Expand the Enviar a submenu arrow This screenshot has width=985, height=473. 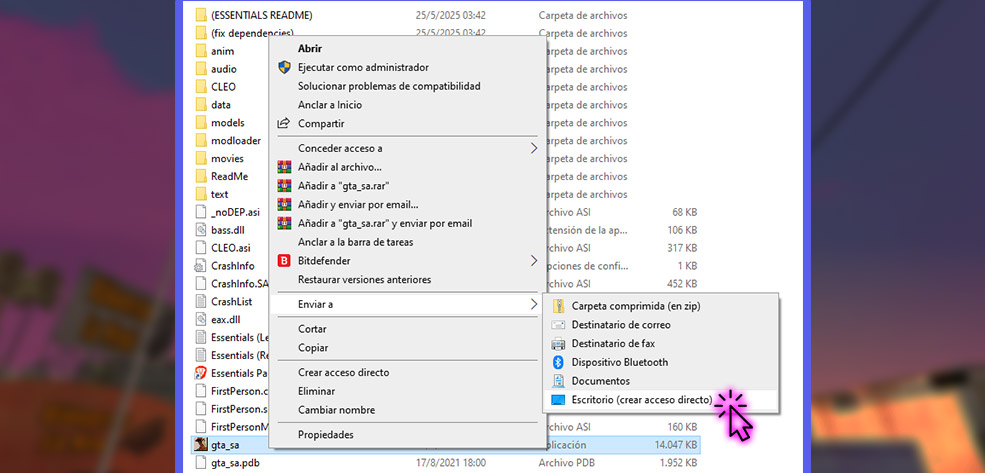point(534,304)
